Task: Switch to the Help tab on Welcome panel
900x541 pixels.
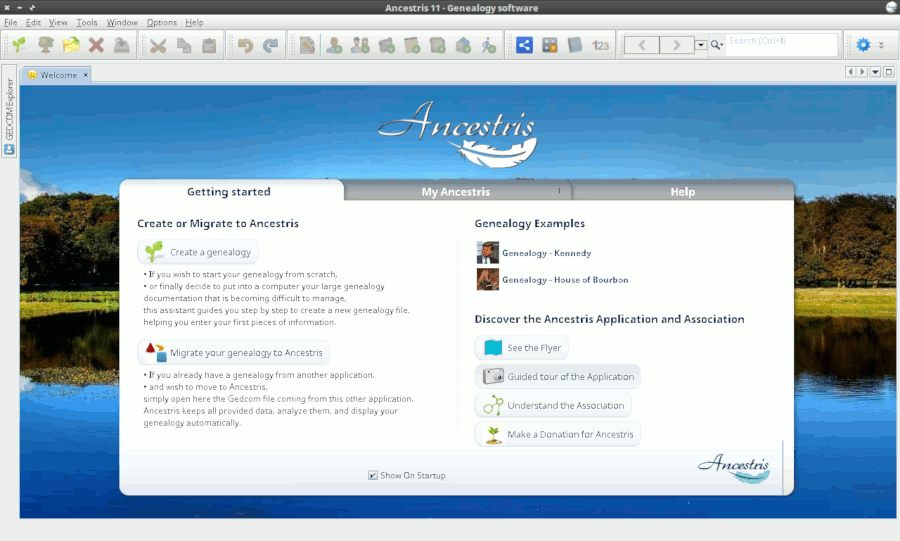Action: coord(682,191)
